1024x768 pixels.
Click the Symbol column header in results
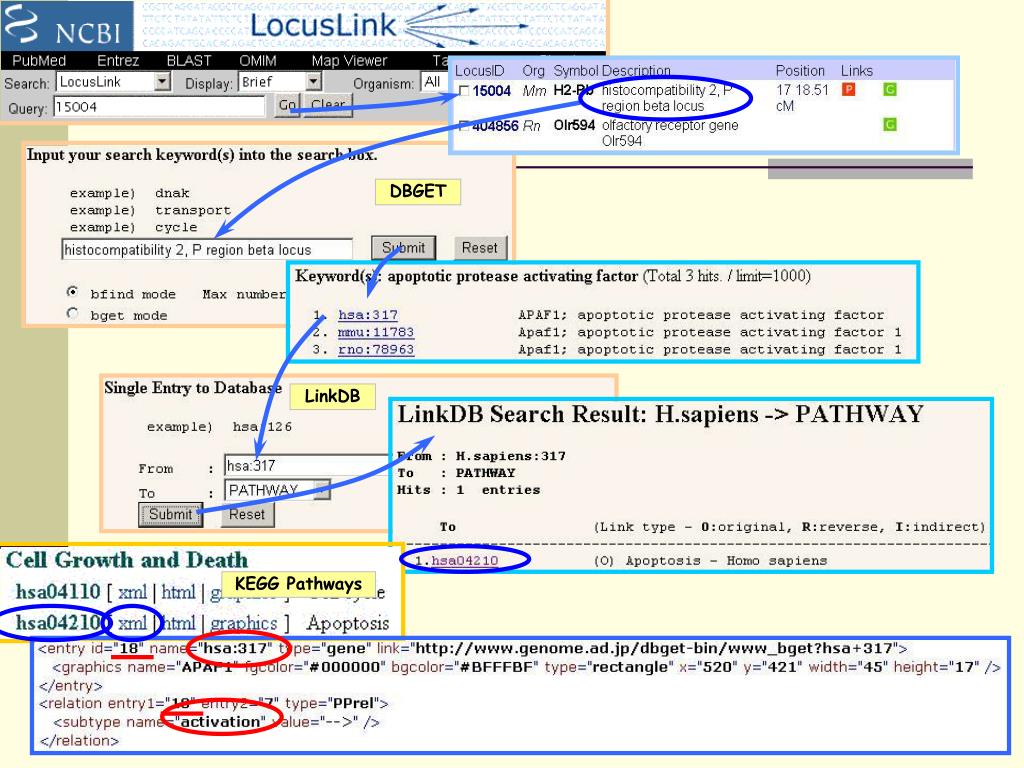click(x=575, y=71)
